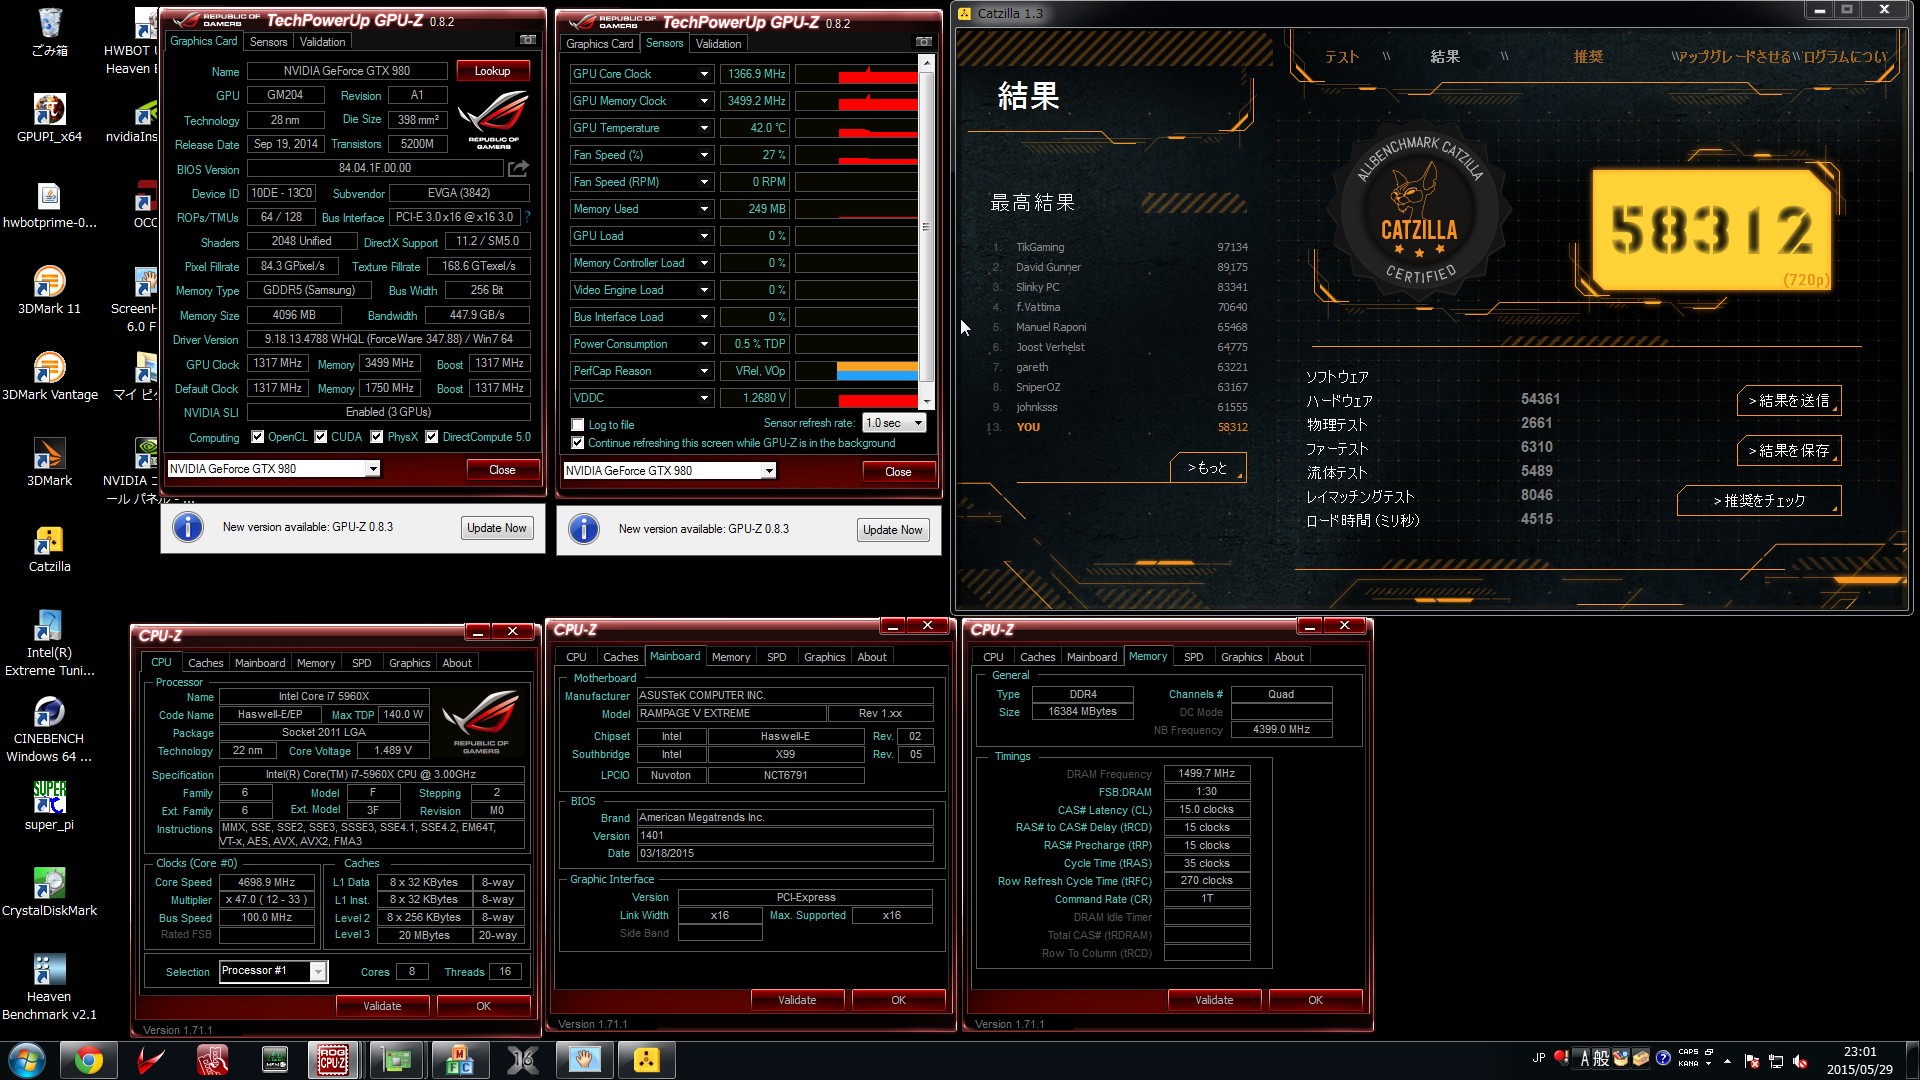Click the もっと button under leaderboard
The height and width of the screenshot is (1080, 1920).
pos(1207,468)
